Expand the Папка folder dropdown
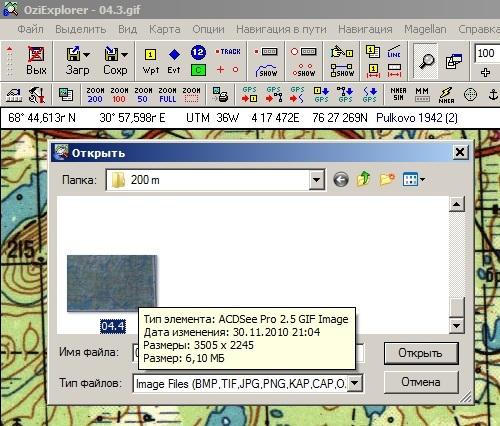Screen dimensions: 500x426 tap(316, 180)
